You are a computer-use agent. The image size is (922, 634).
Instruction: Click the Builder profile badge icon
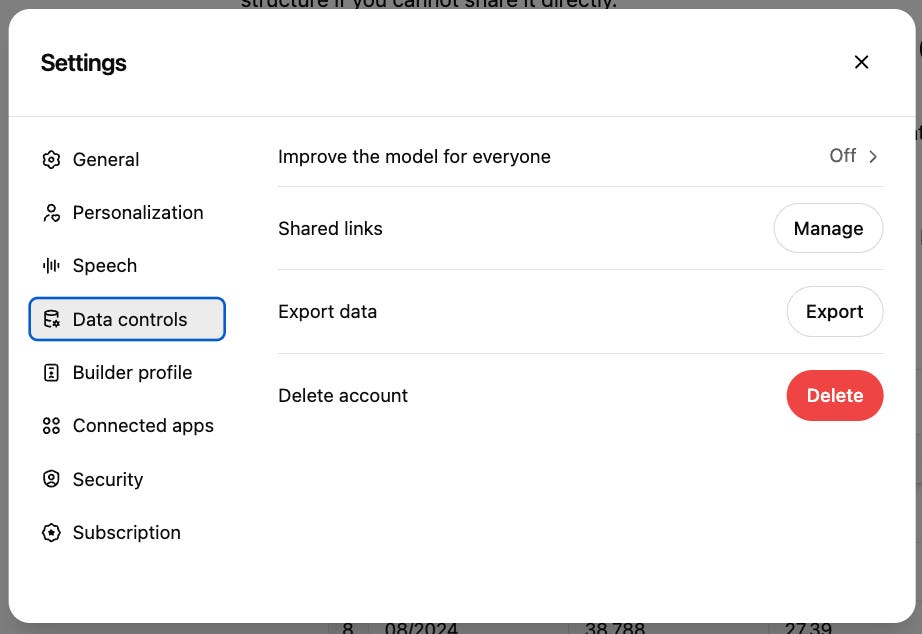pyautogui.click(x=51, y=372)
